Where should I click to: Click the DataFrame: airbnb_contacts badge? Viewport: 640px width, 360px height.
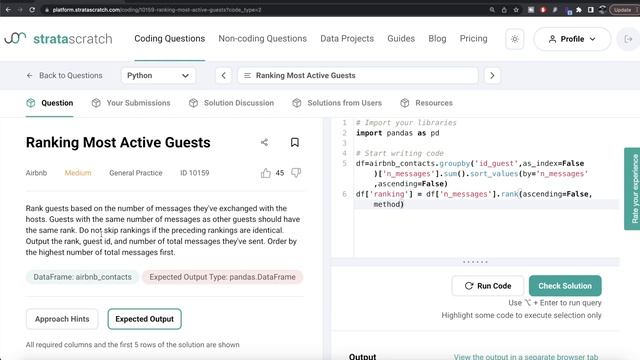click(82, 277)
